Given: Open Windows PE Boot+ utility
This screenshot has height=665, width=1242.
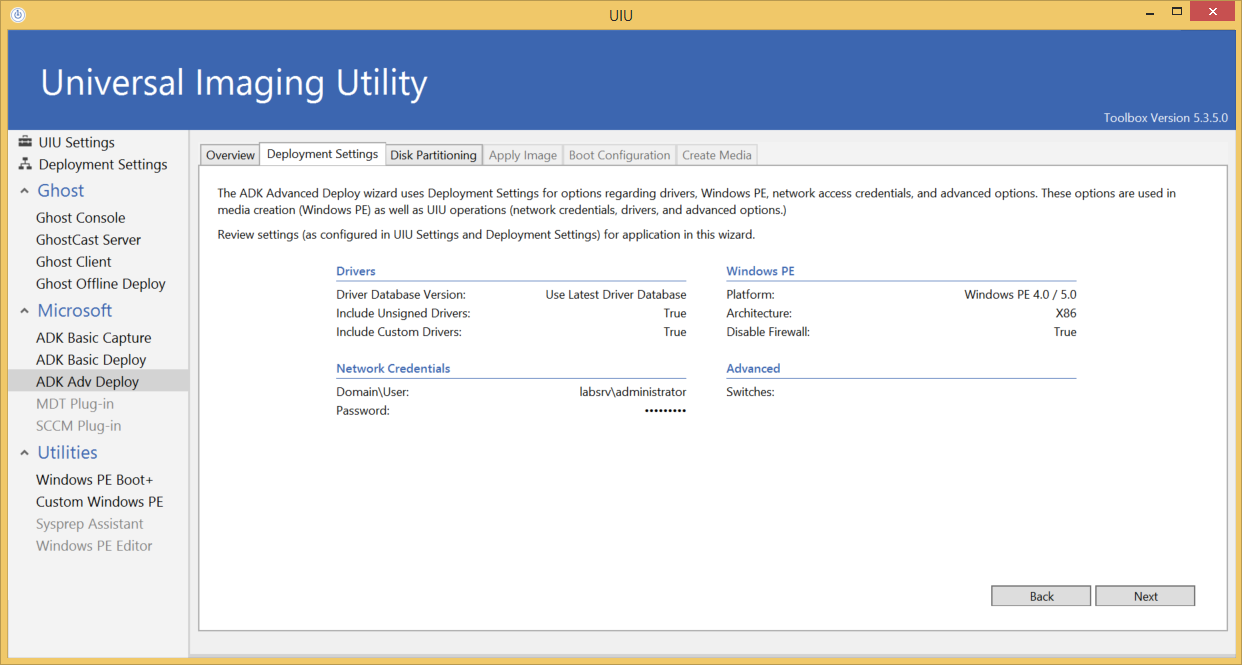Looking at the screenshot, I should pyautogui.click(x=95, y=480).
